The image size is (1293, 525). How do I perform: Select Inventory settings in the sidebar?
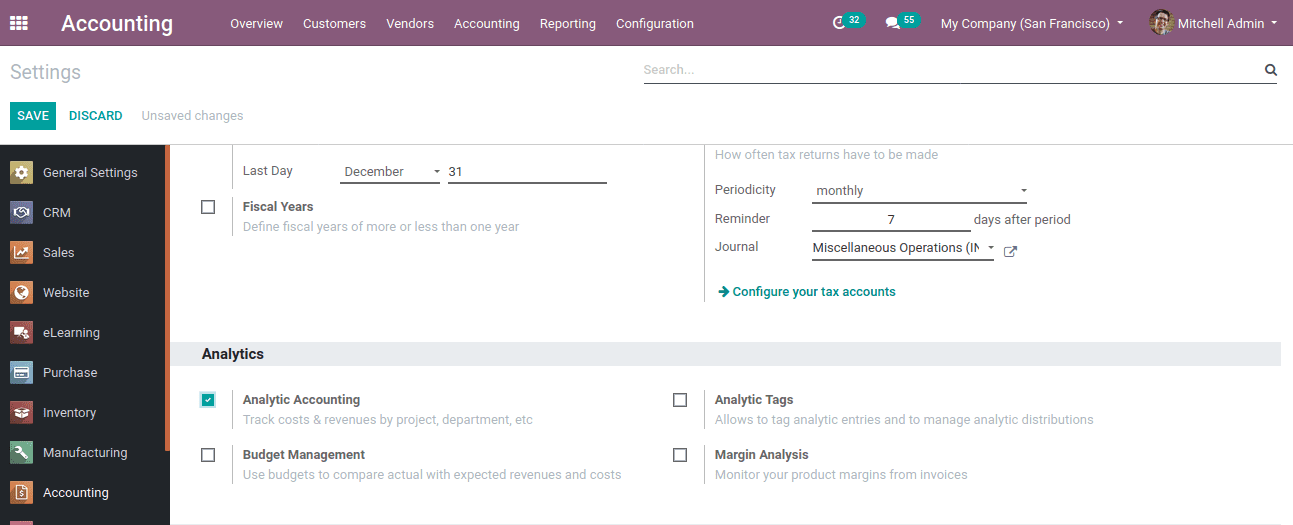(x=69, y=412)
